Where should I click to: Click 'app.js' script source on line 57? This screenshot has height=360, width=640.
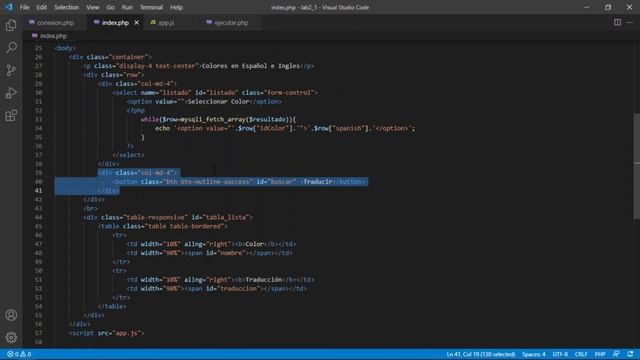click(126, 333)
